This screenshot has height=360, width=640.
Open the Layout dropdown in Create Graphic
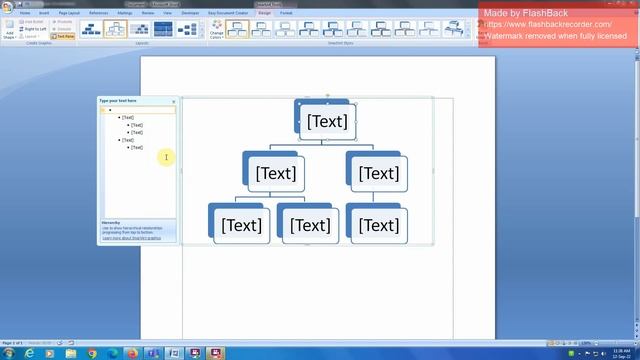click(x=30, y=36)
